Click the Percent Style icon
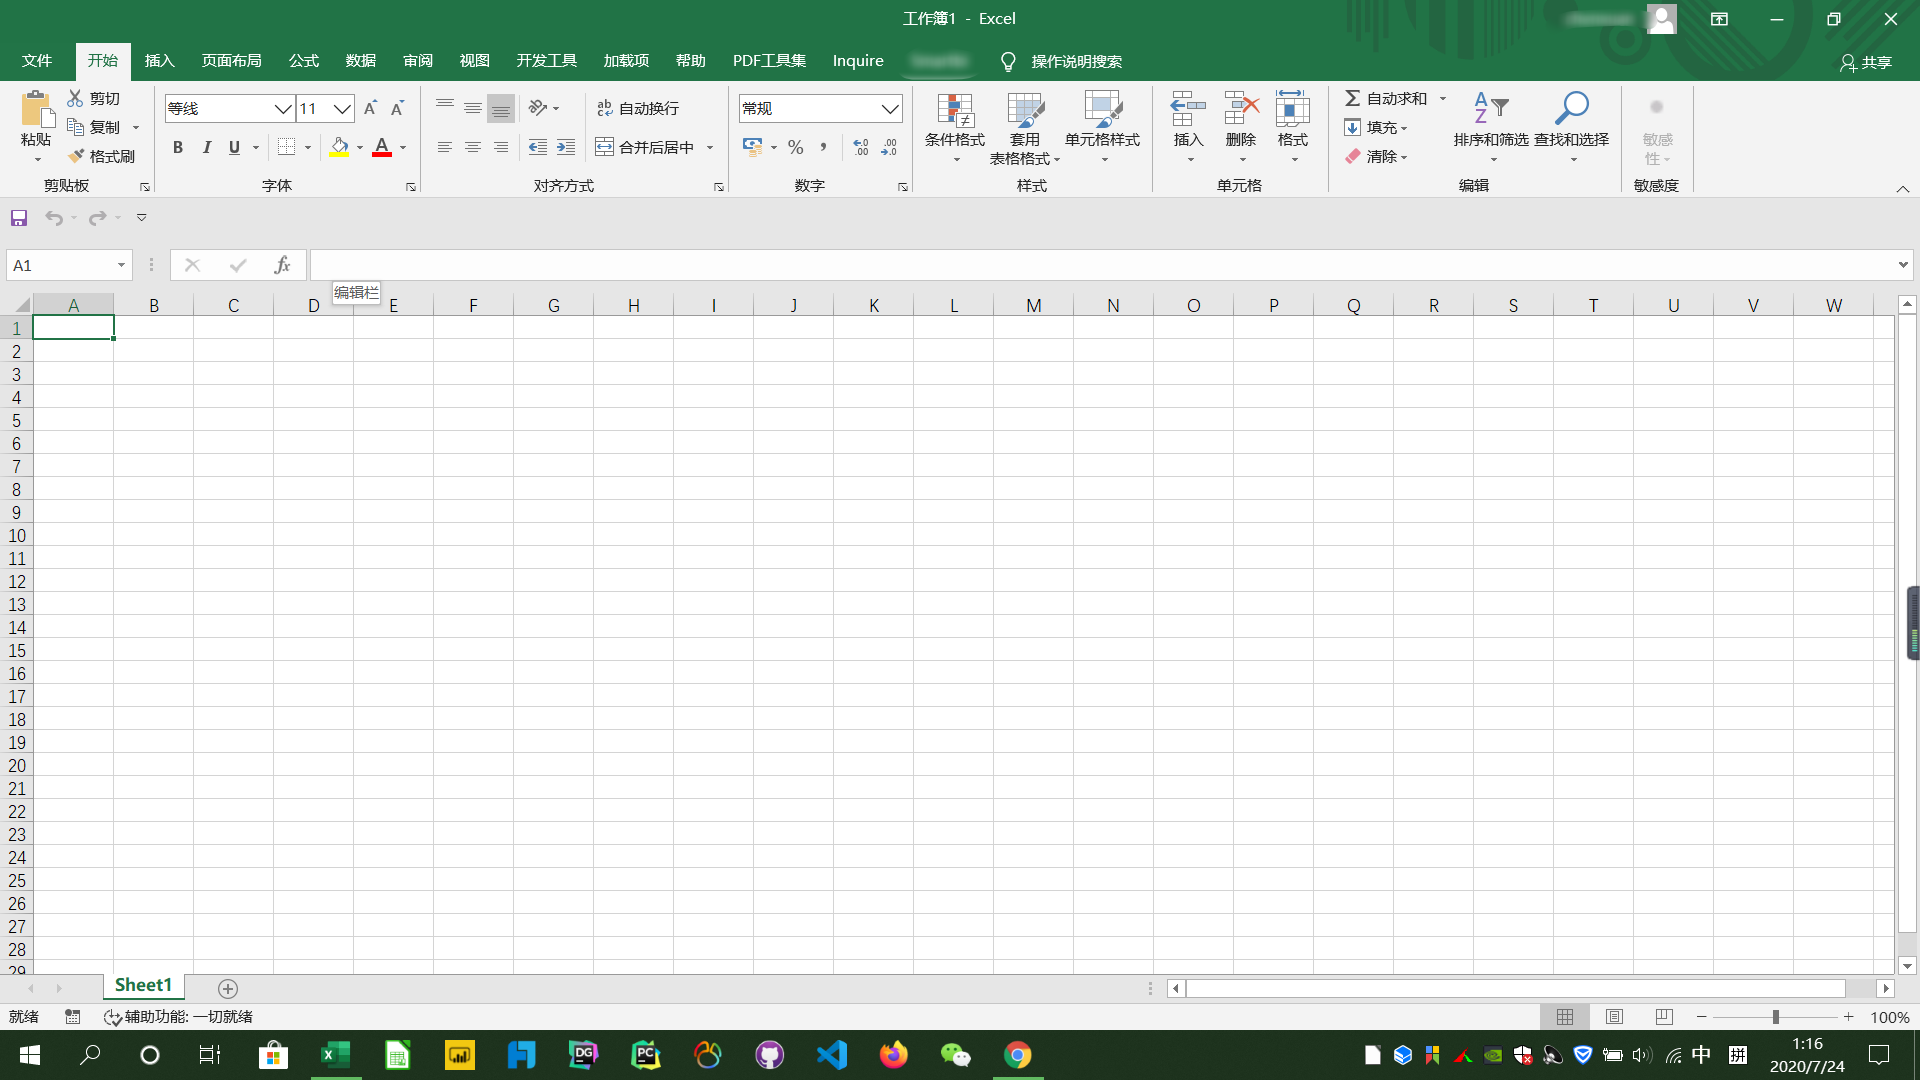The image size is (1920, 1080). (x=795, y=147)
